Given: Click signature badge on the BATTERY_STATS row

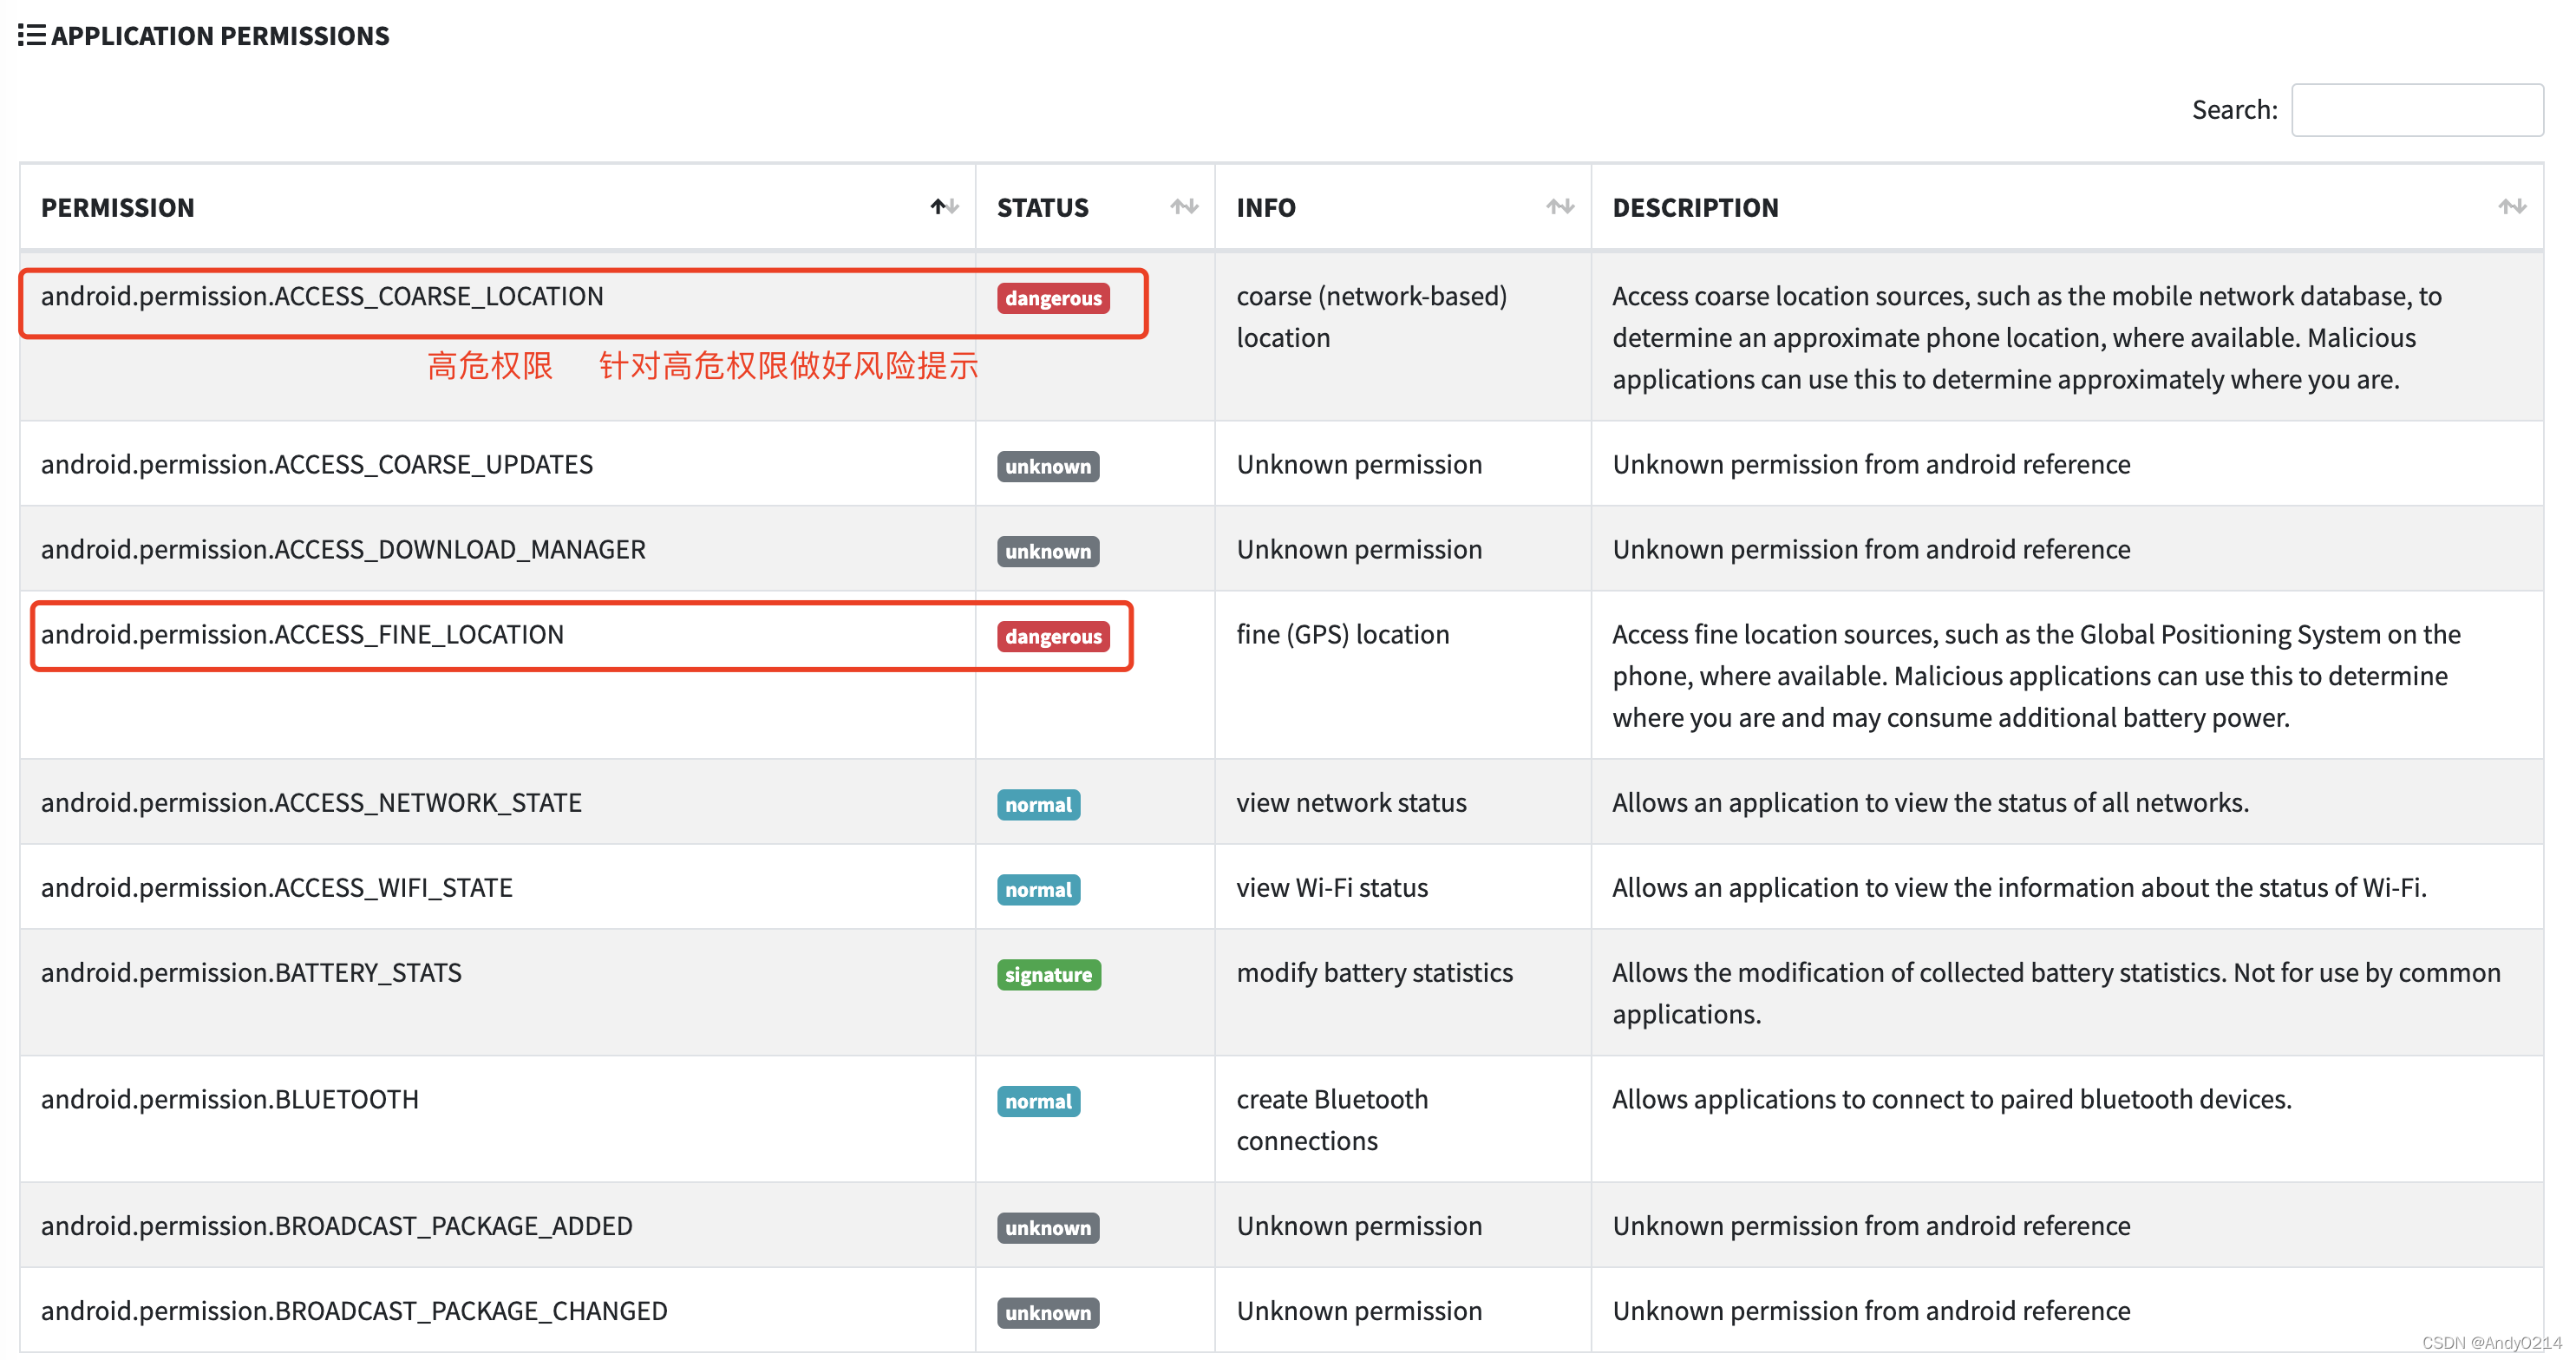Looking at the screenshot, I should click(1047, 974).
